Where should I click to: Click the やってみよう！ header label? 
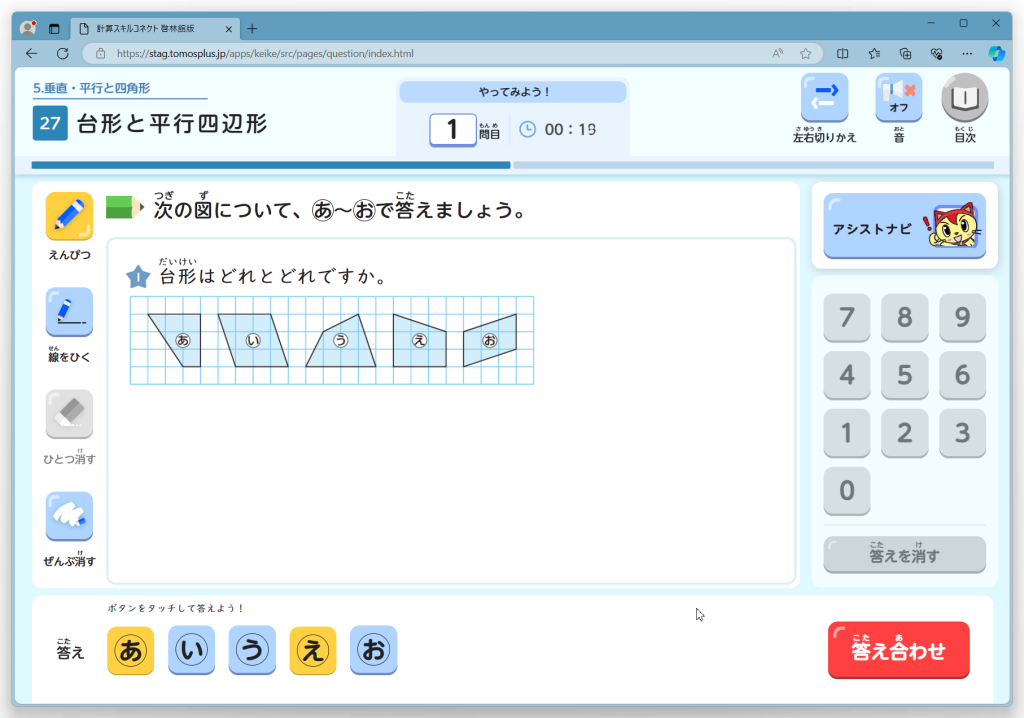click(513, 92)
